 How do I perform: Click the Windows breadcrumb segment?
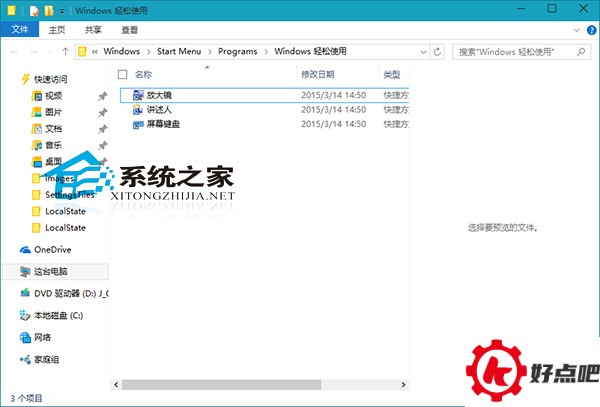click(x=121, y=51)
